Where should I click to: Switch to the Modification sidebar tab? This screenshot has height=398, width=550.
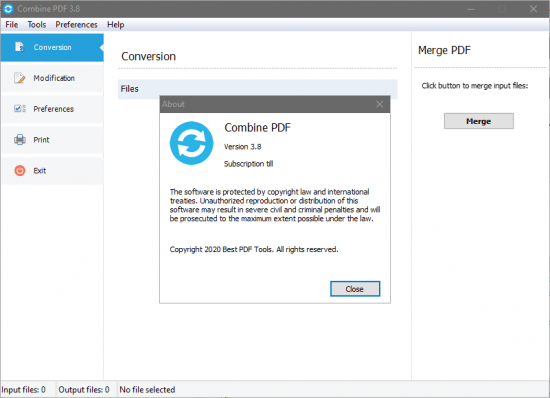click(x=53, y=78)
